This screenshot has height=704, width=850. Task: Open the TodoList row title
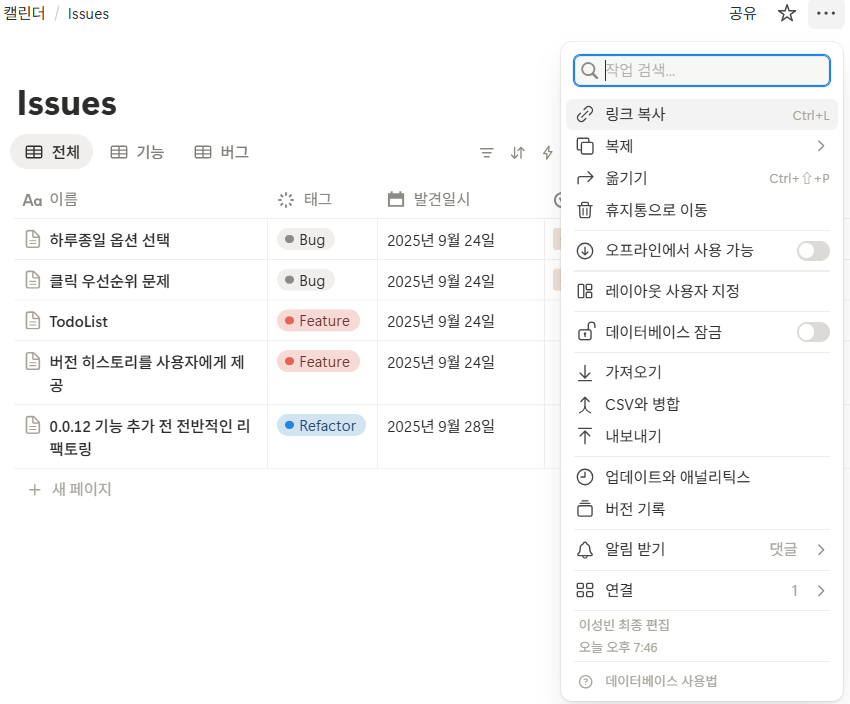pos(79,321)
